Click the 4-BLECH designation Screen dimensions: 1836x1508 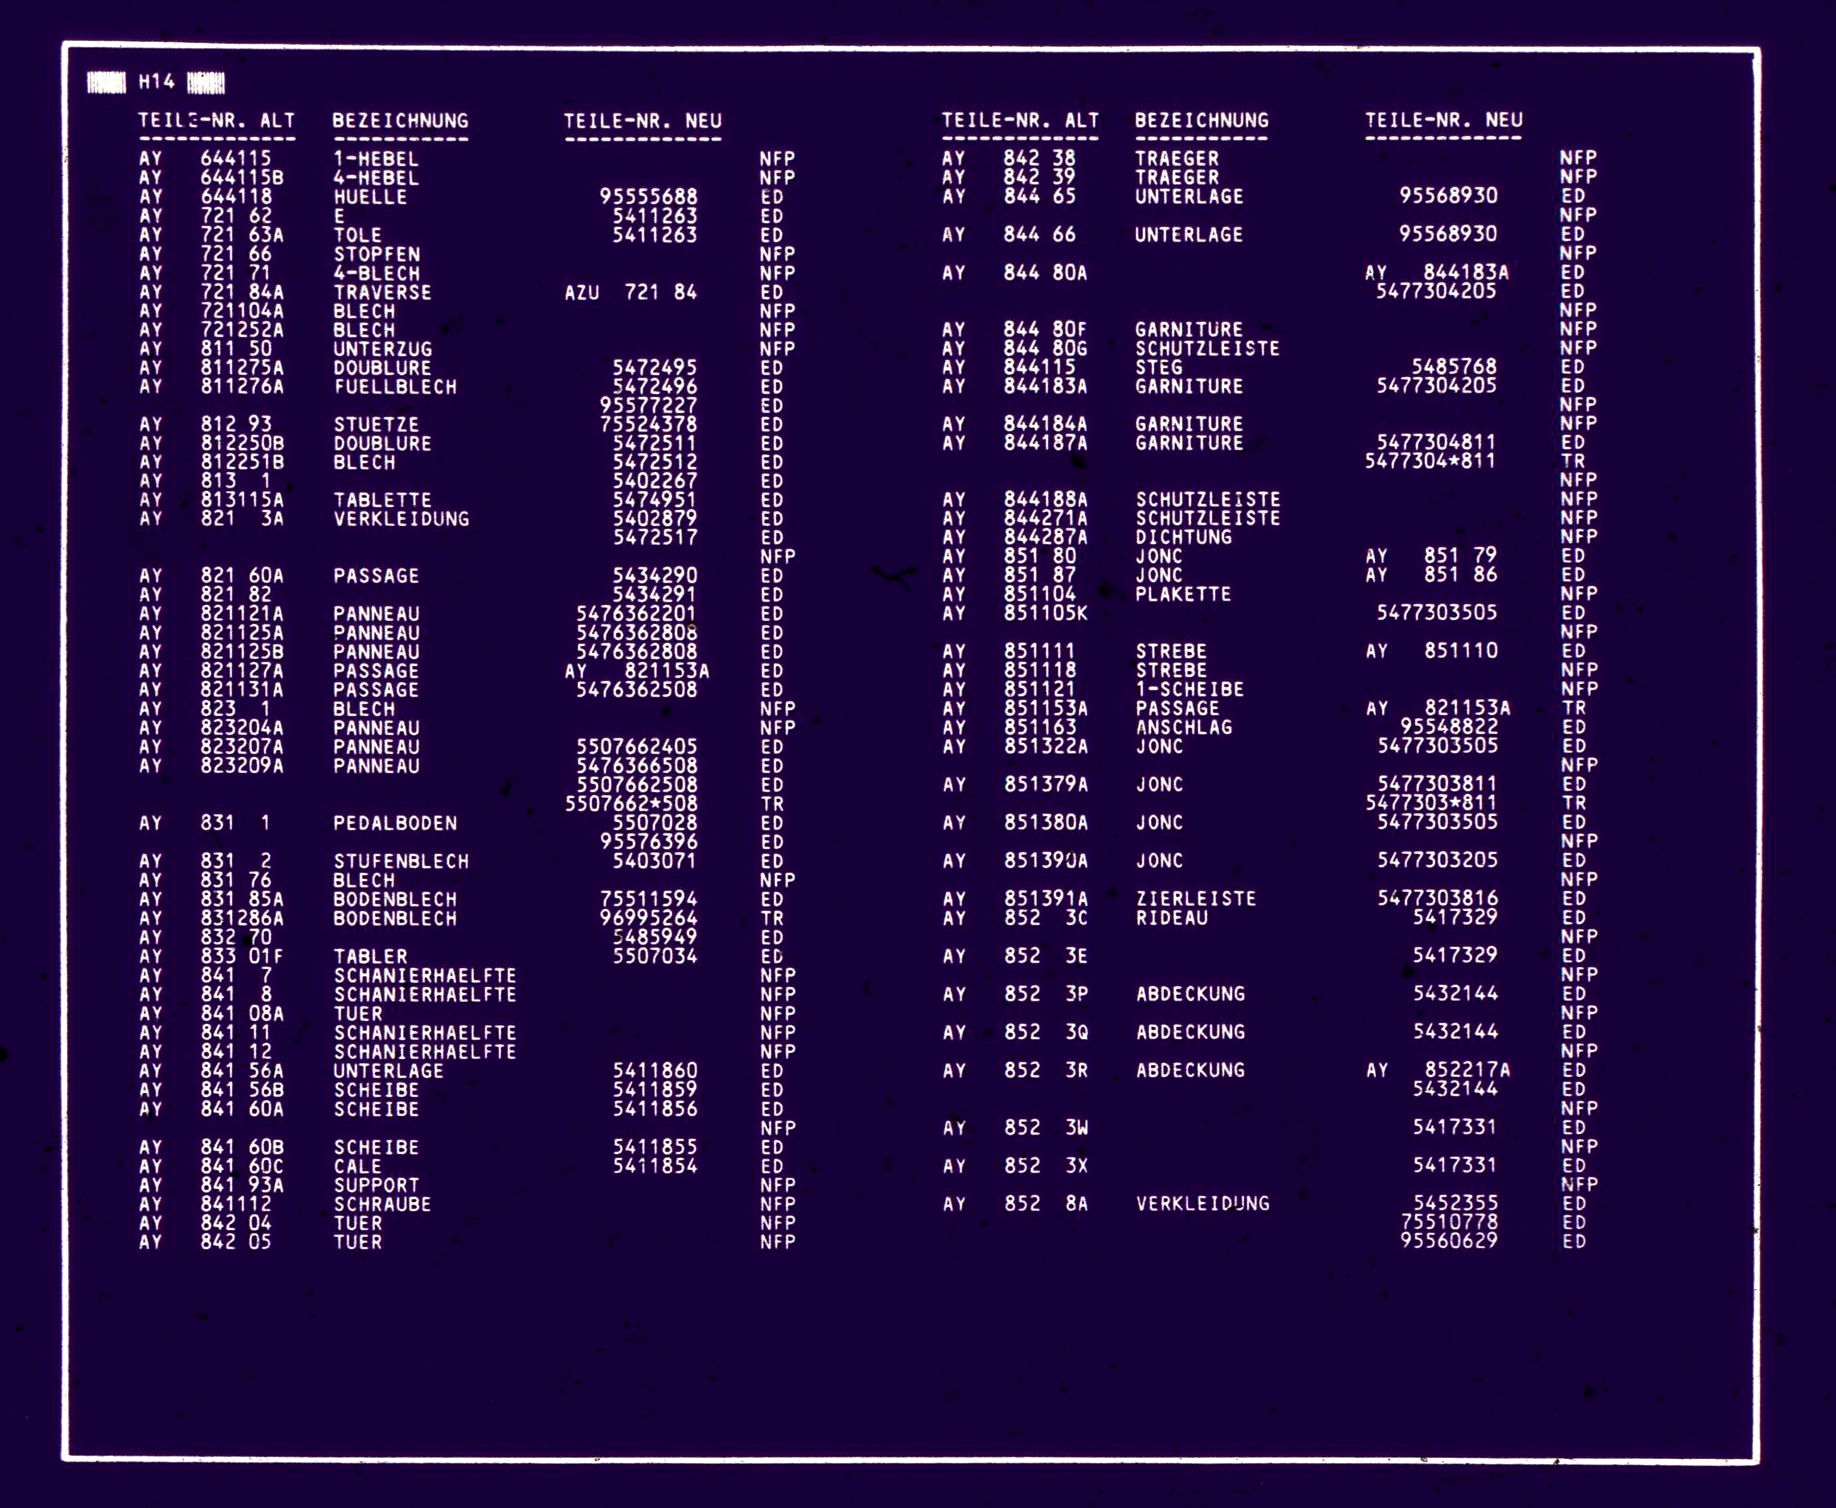(376, 273)
